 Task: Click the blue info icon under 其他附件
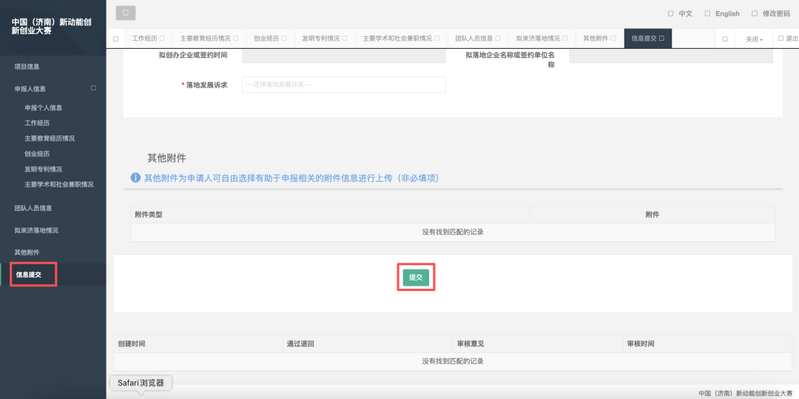(x=136, y=178)
